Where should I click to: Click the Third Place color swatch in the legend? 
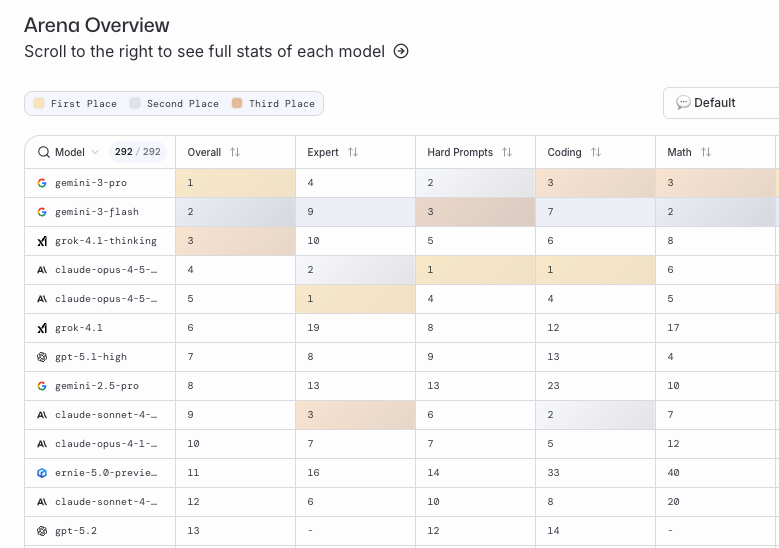(237, 103)
